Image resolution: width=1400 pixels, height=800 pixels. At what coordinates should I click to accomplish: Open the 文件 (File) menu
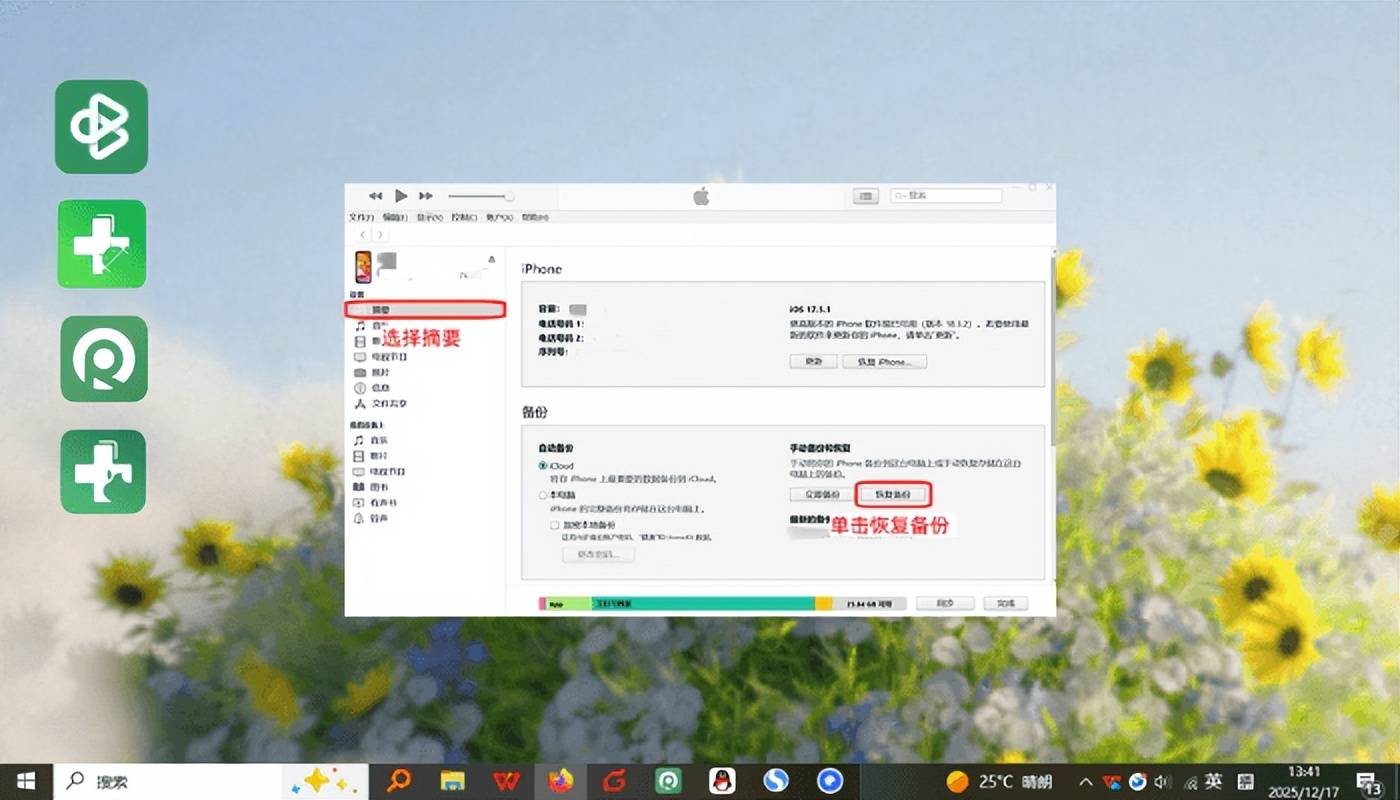click(361, 217)
